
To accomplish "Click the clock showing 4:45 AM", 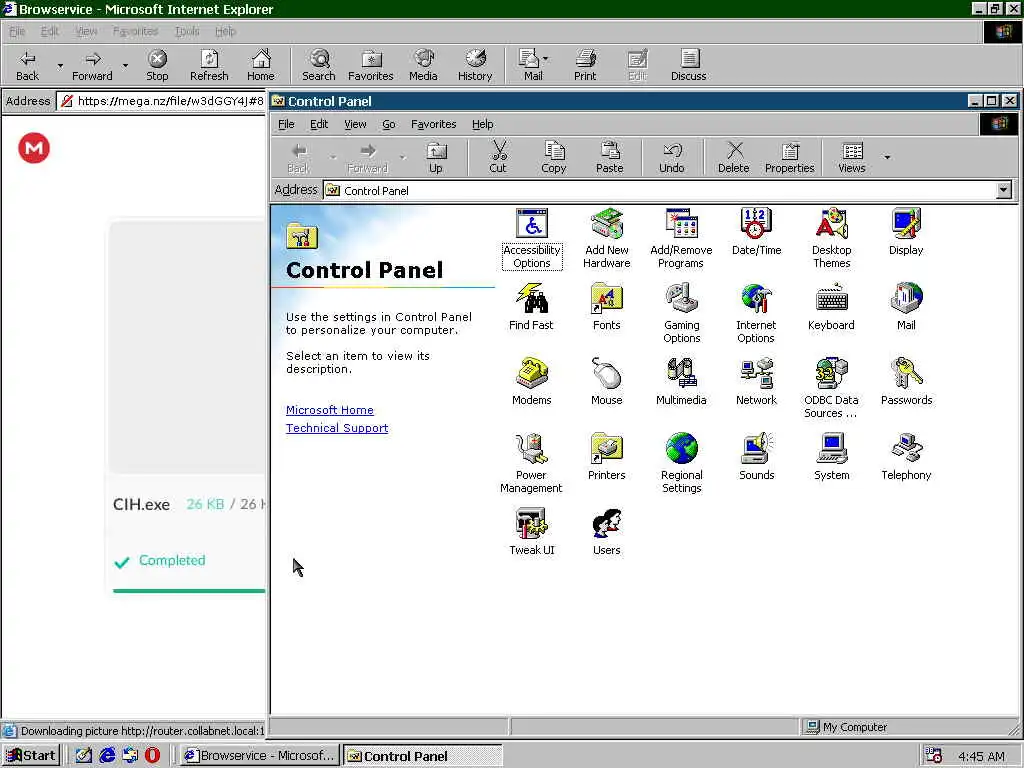I will pos(980,756).
